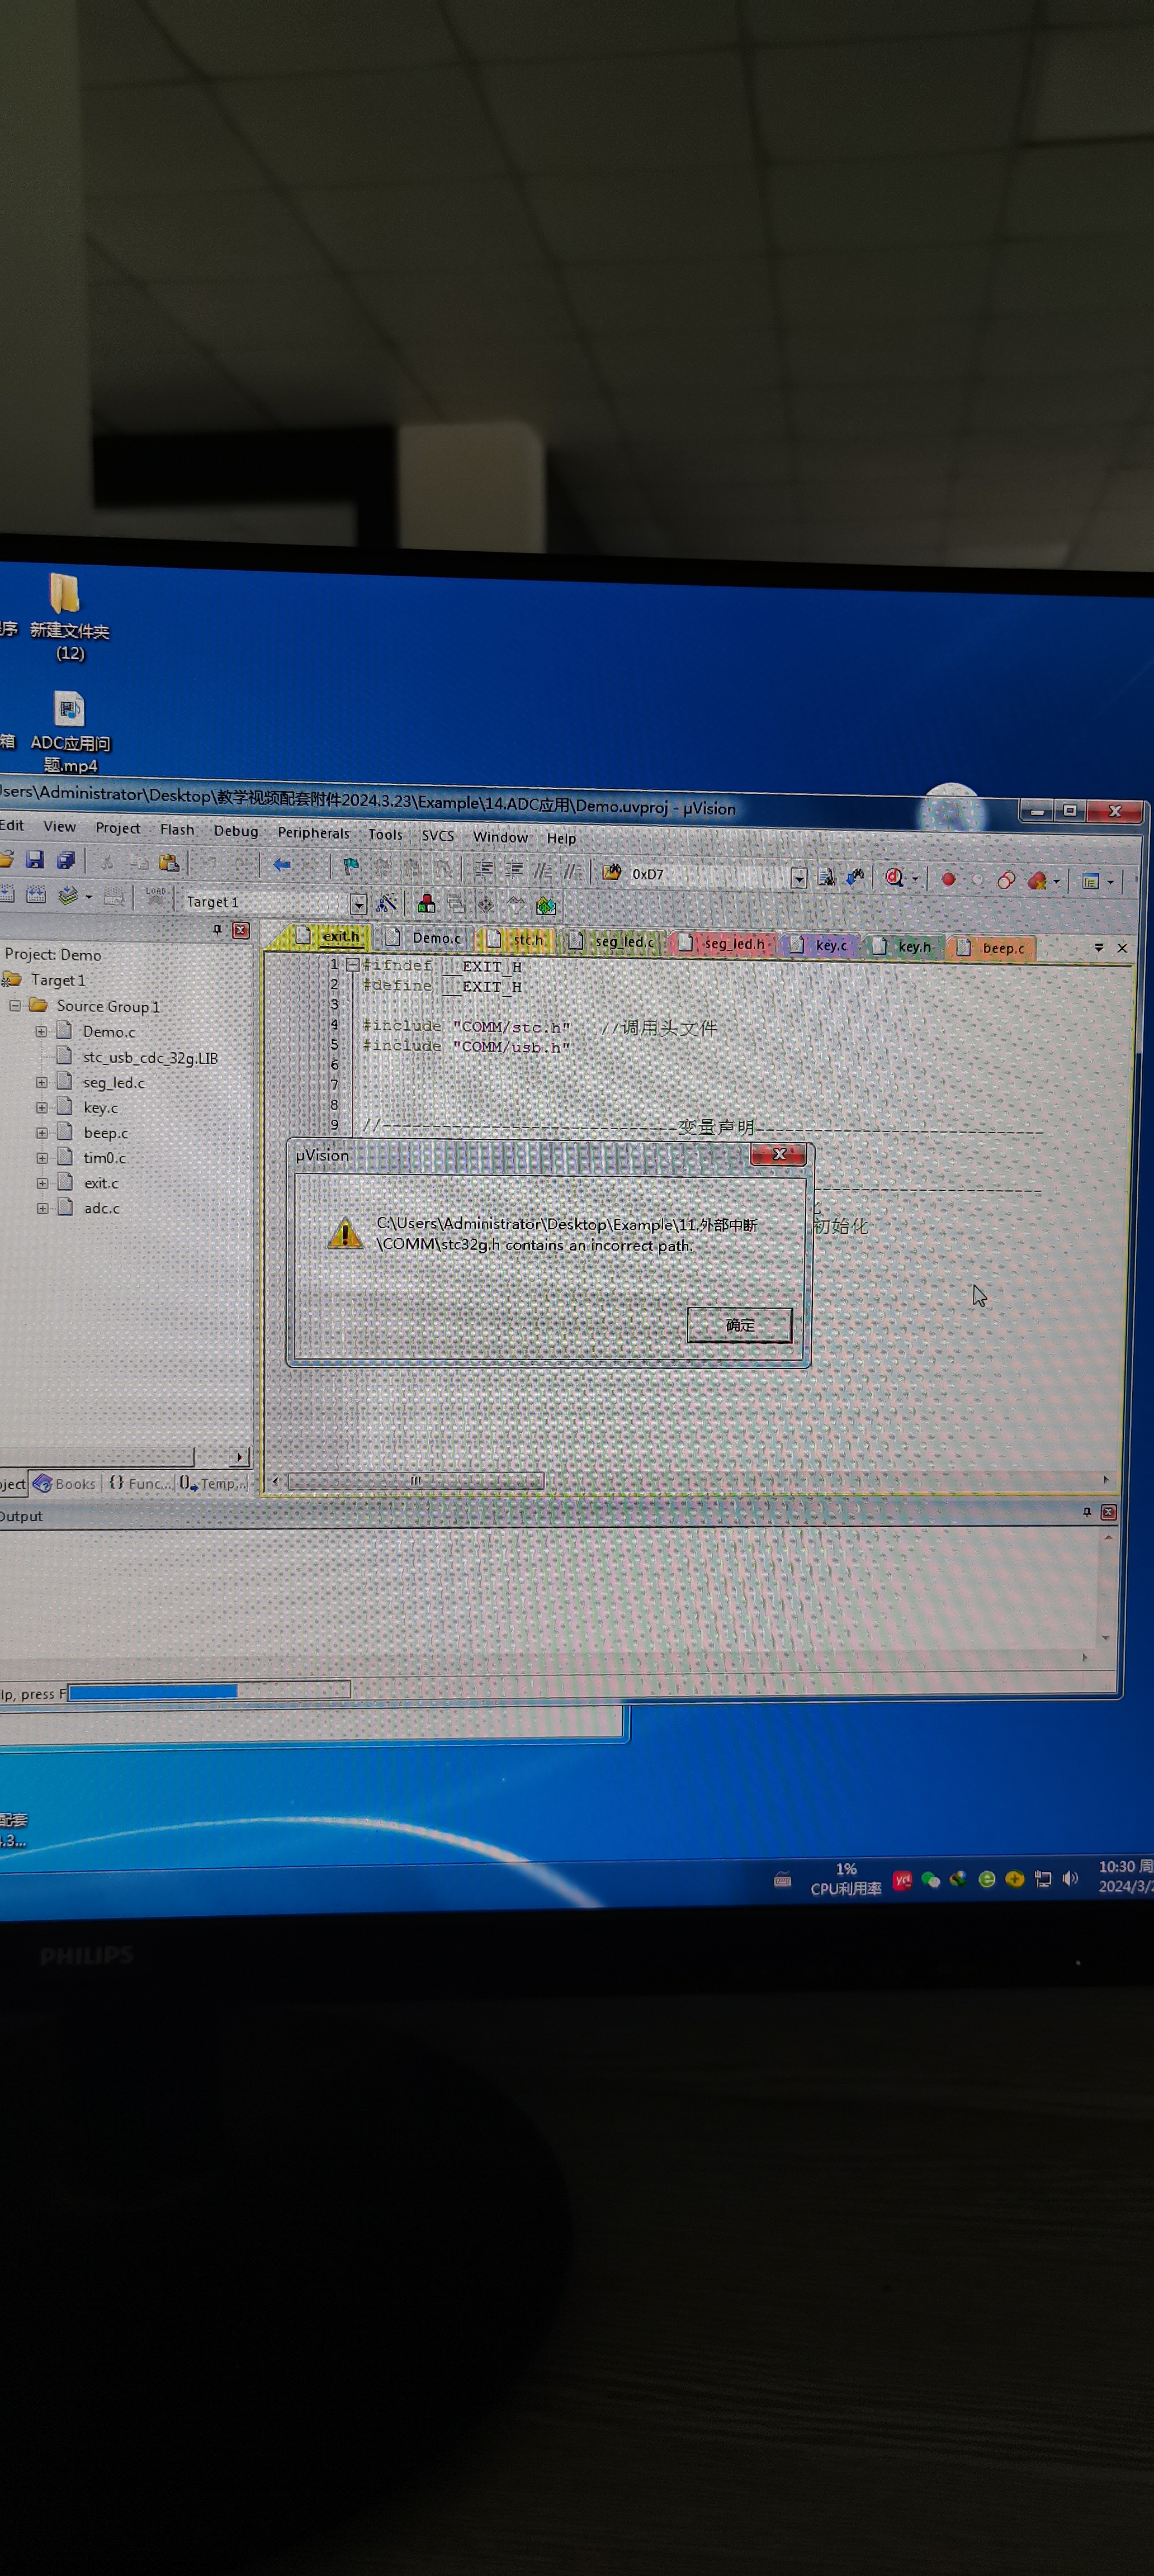Open the editor tab list dropdown arrow
This screenshot has height=2576, width=1154.
pyautogui.click(x=1098, y=947)
